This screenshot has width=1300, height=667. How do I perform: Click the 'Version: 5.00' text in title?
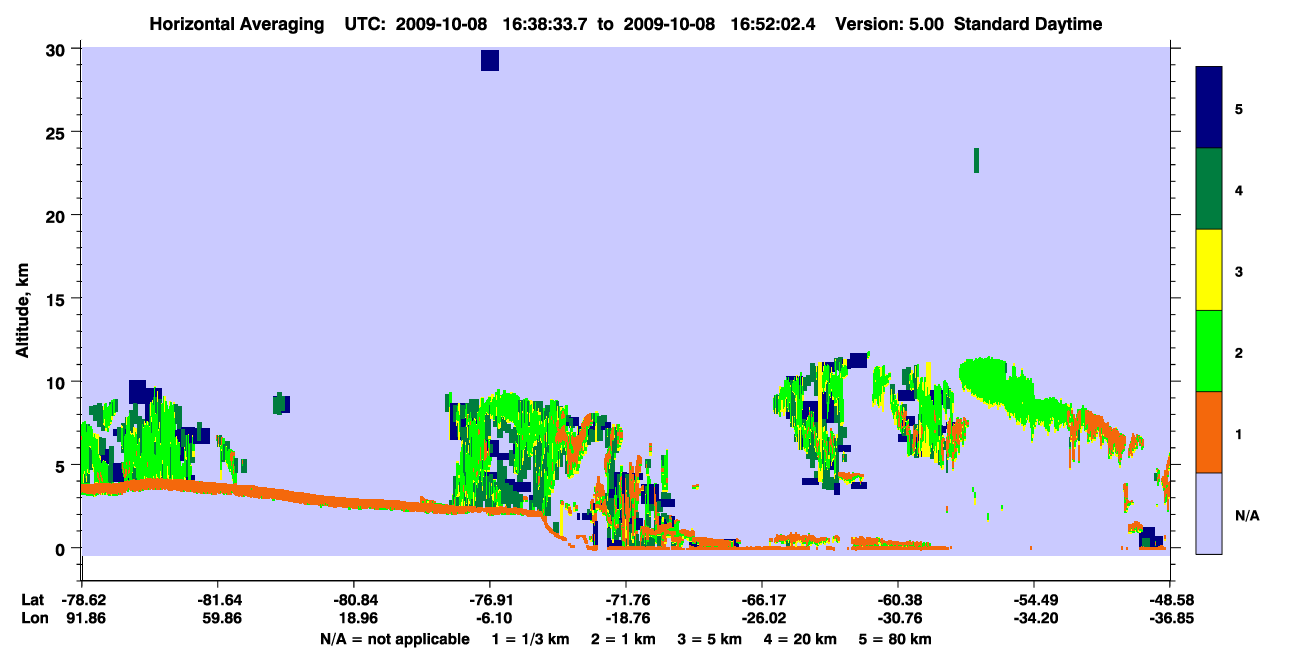tap(888, 24)
